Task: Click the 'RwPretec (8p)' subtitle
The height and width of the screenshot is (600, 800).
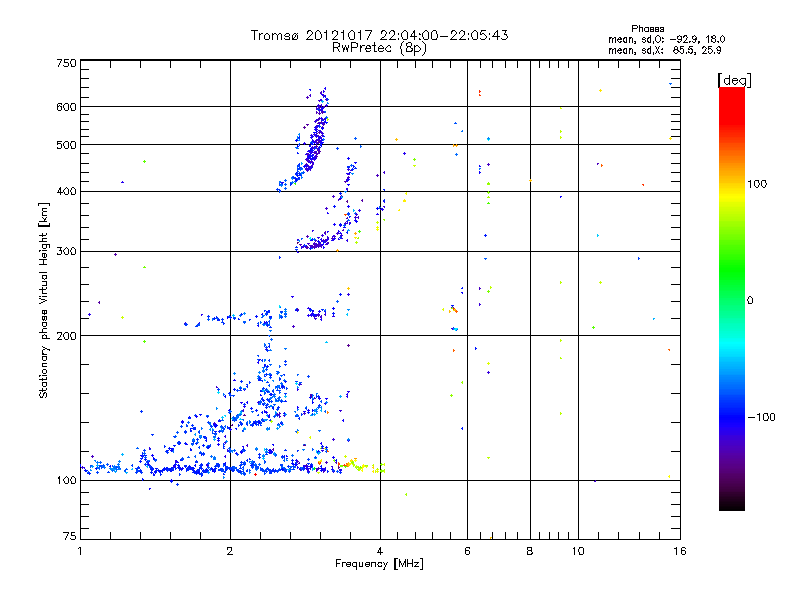Action: (x=379, y=48)
